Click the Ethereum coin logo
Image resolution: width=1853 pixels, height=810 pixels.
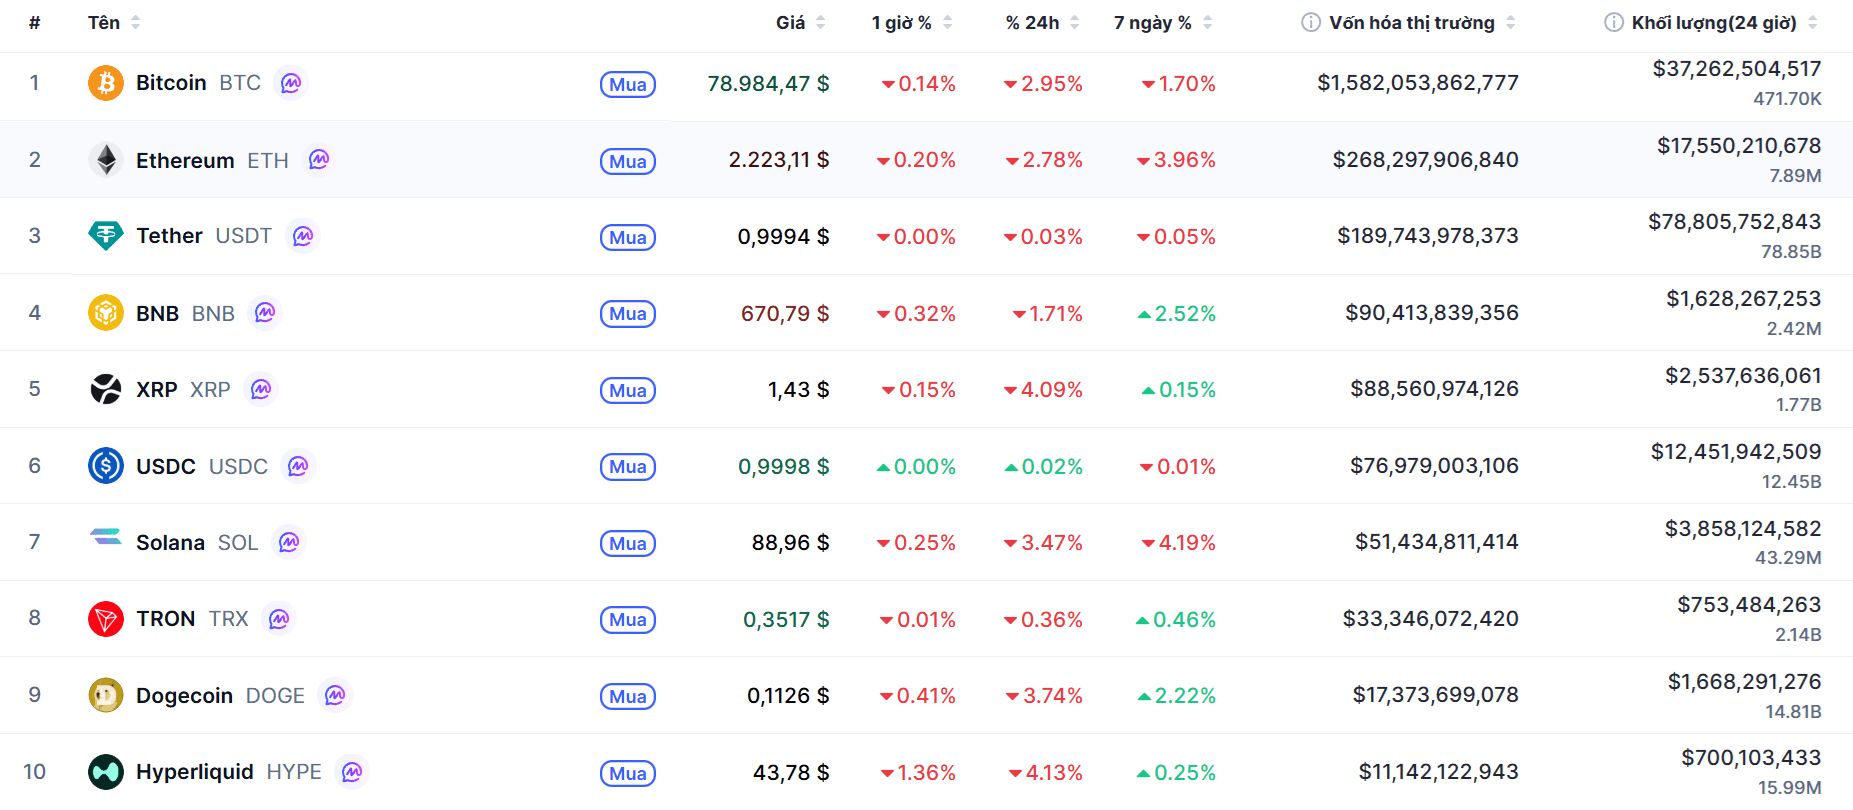point(106,160)
